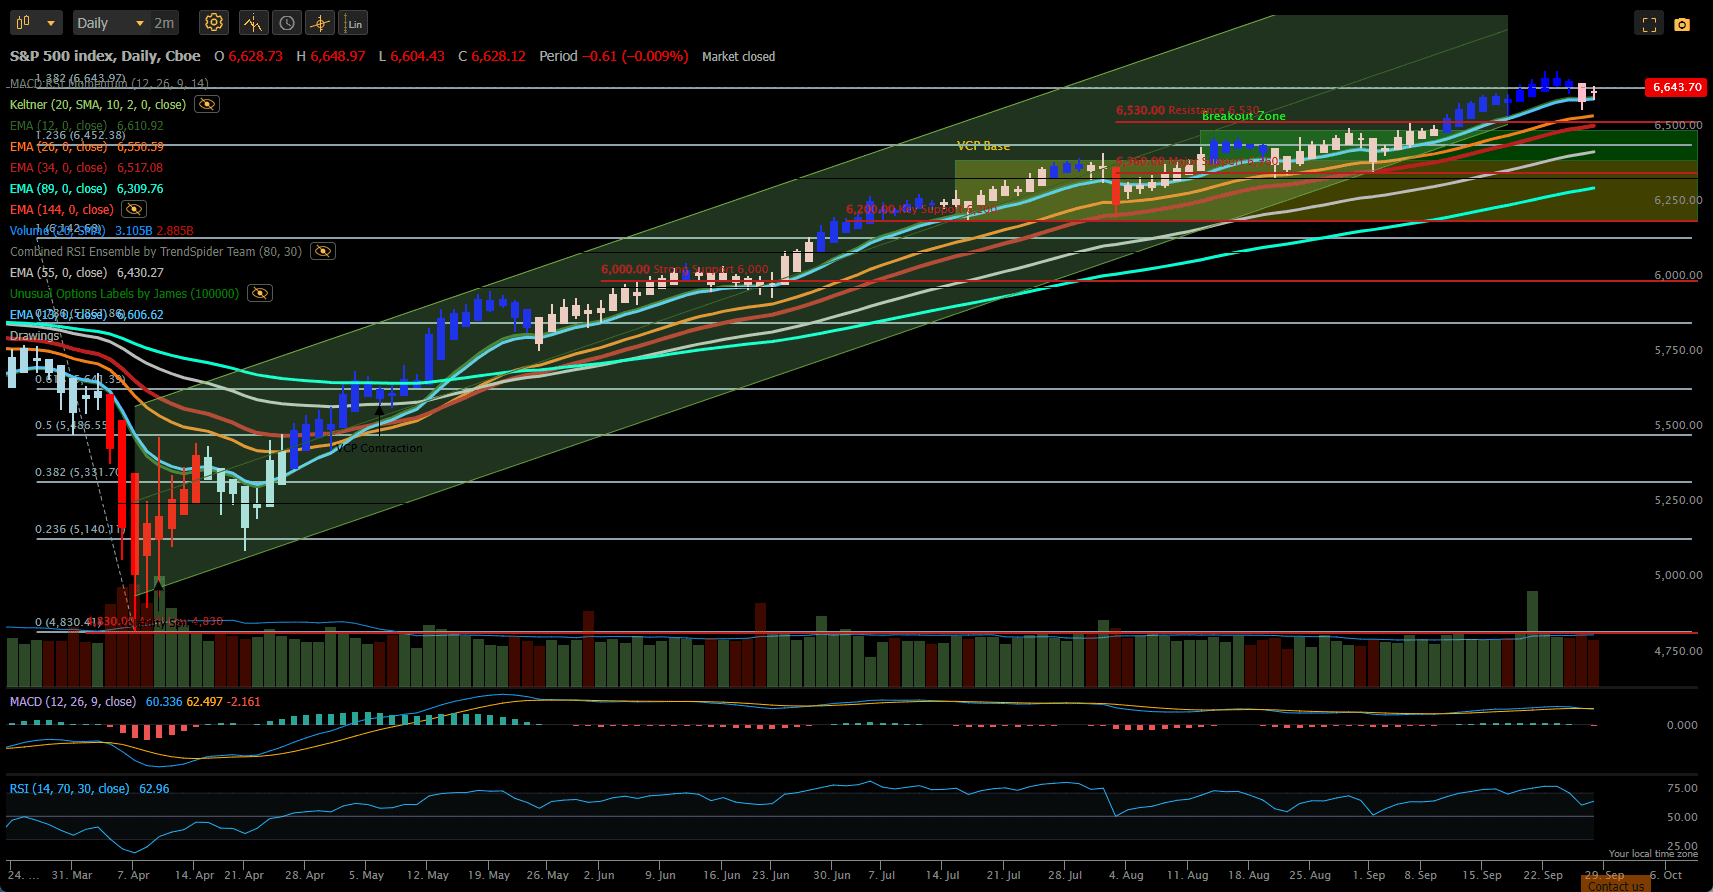The image size is (1713, 892).
Task: Click the Drawings legend label
Action: coord(35,335)
